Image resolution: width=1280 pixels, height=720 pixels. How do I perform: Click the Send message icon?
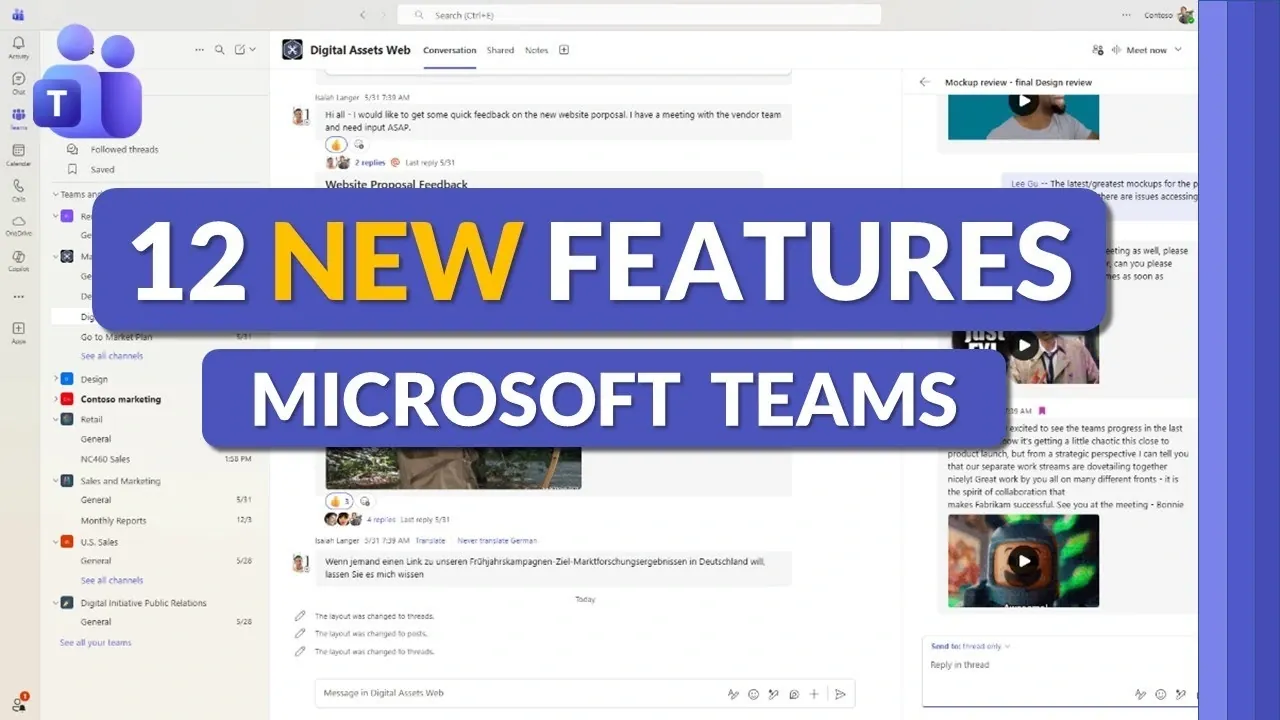point(840,693)
